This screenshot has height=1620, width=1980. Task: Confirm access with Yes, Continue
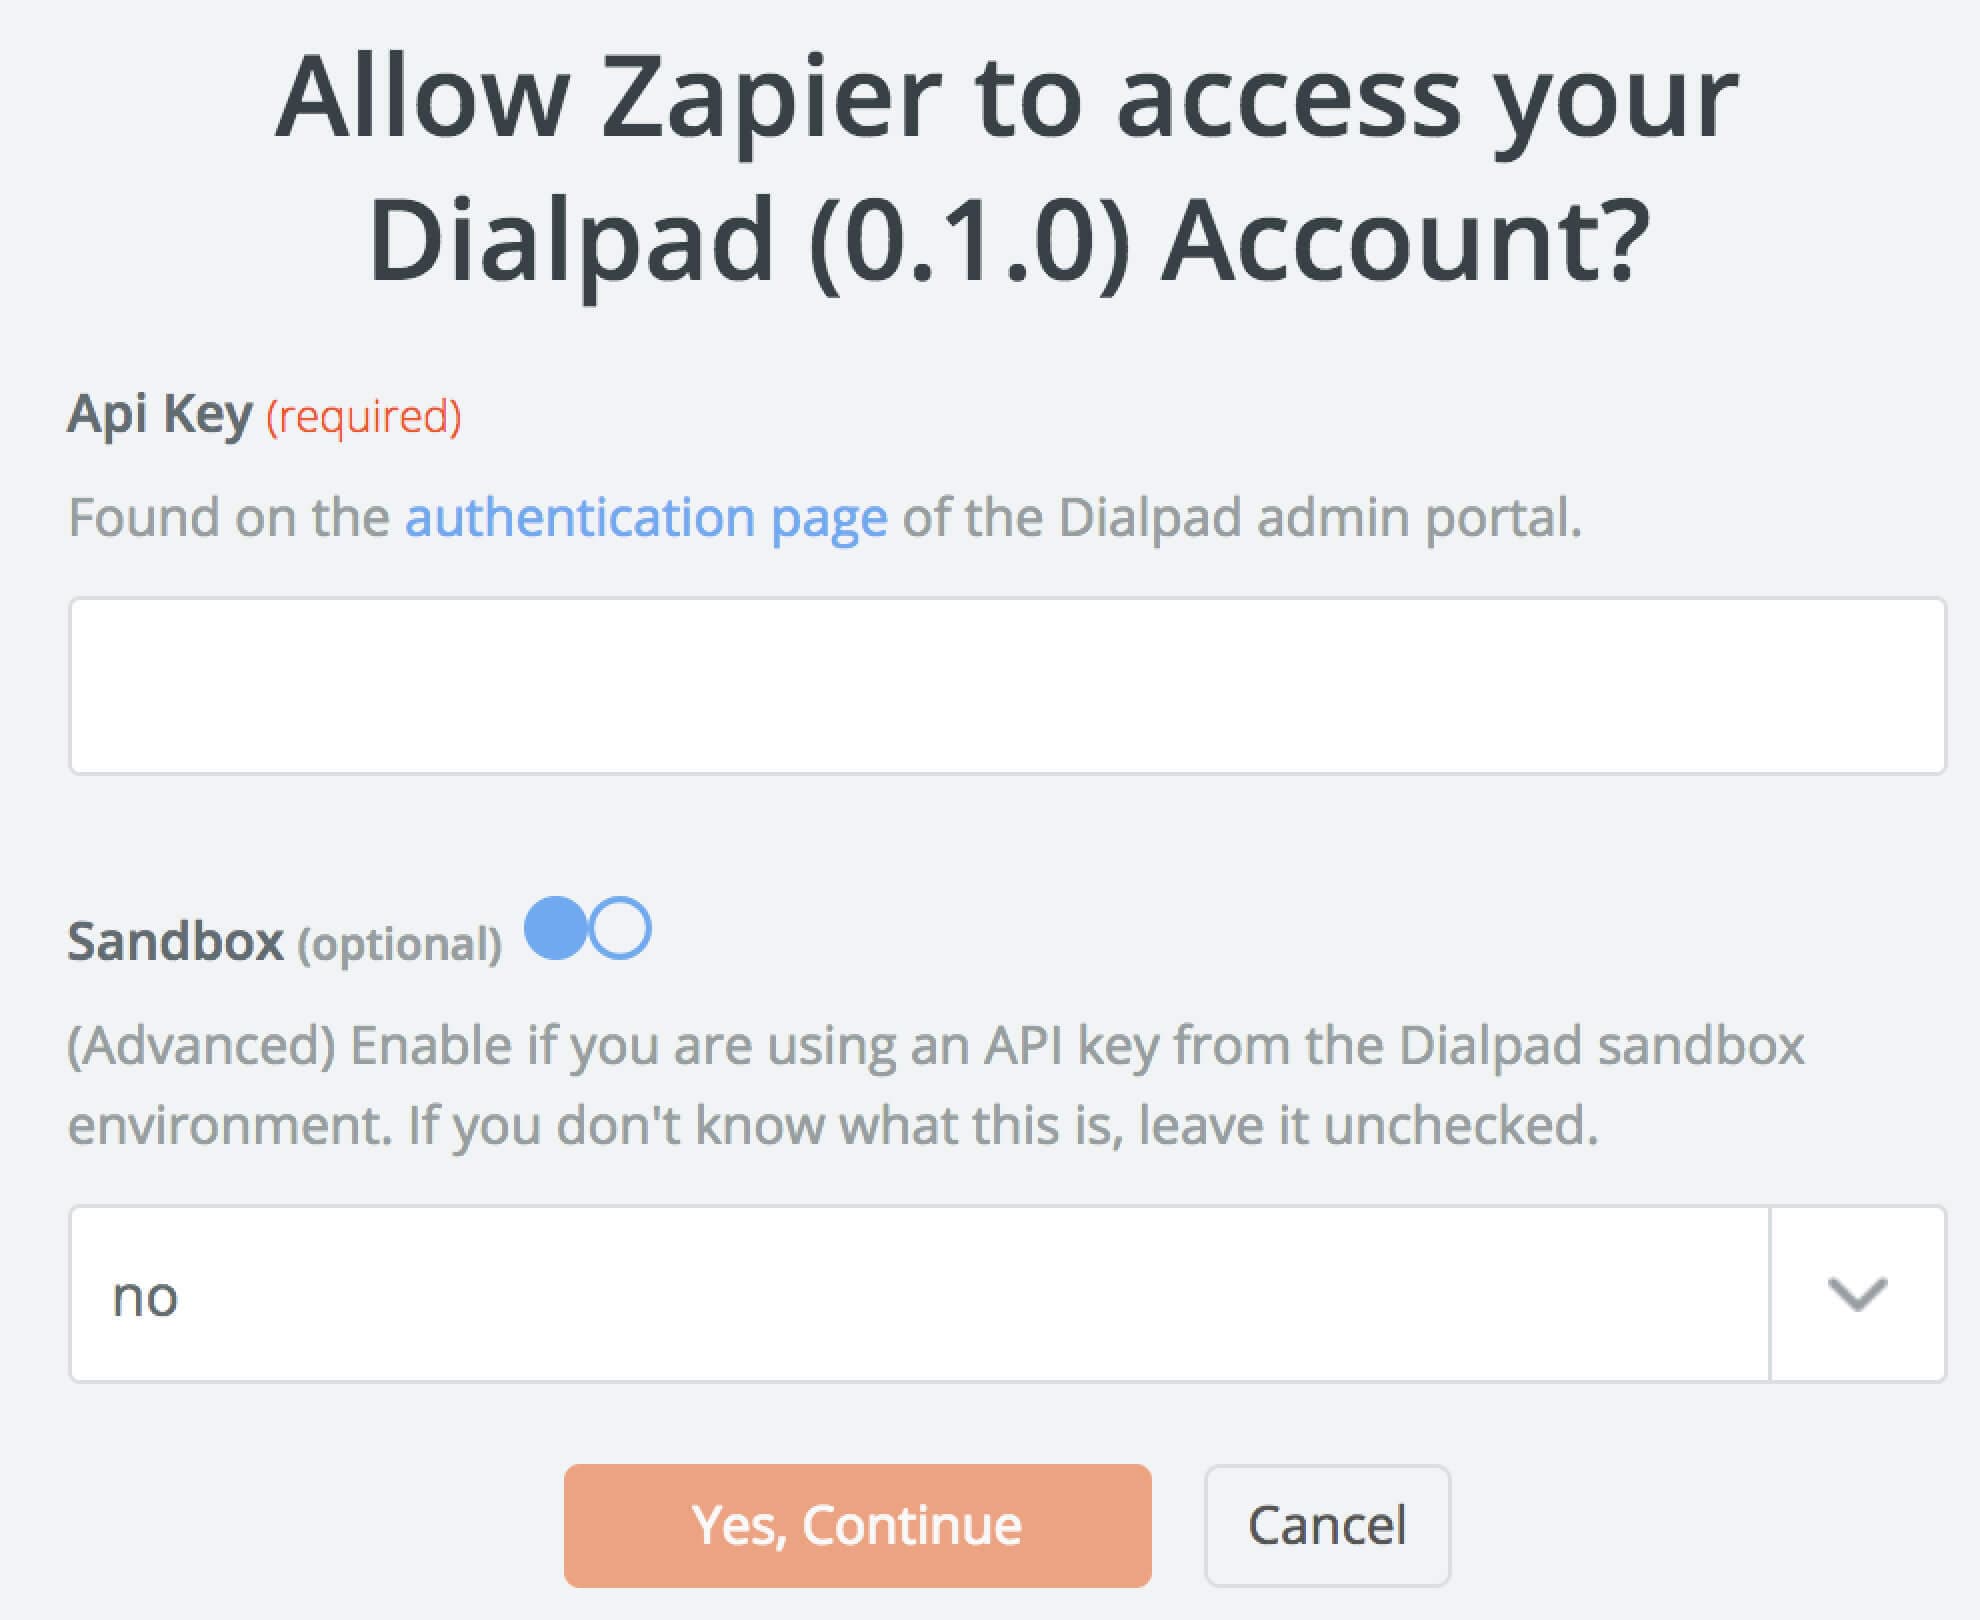coord(858,1524)
